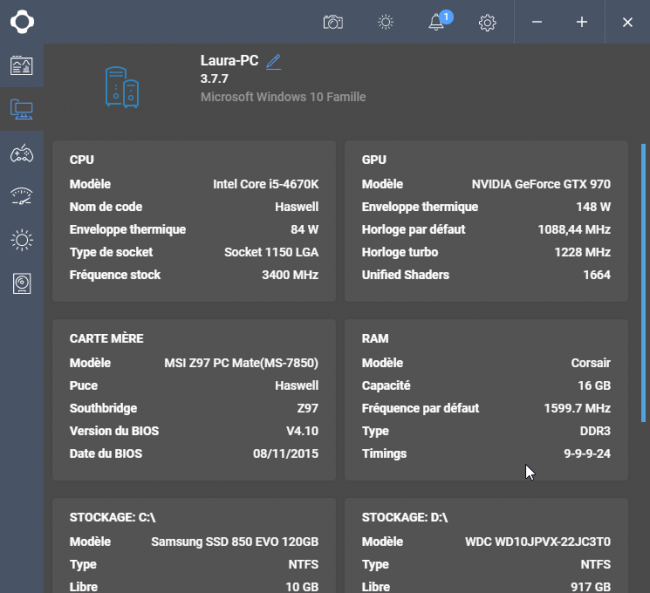The height and width of the screenshot is (593, 650).
Task: Click the CARTE MÈRE section heading
Action: pos(107,338)
